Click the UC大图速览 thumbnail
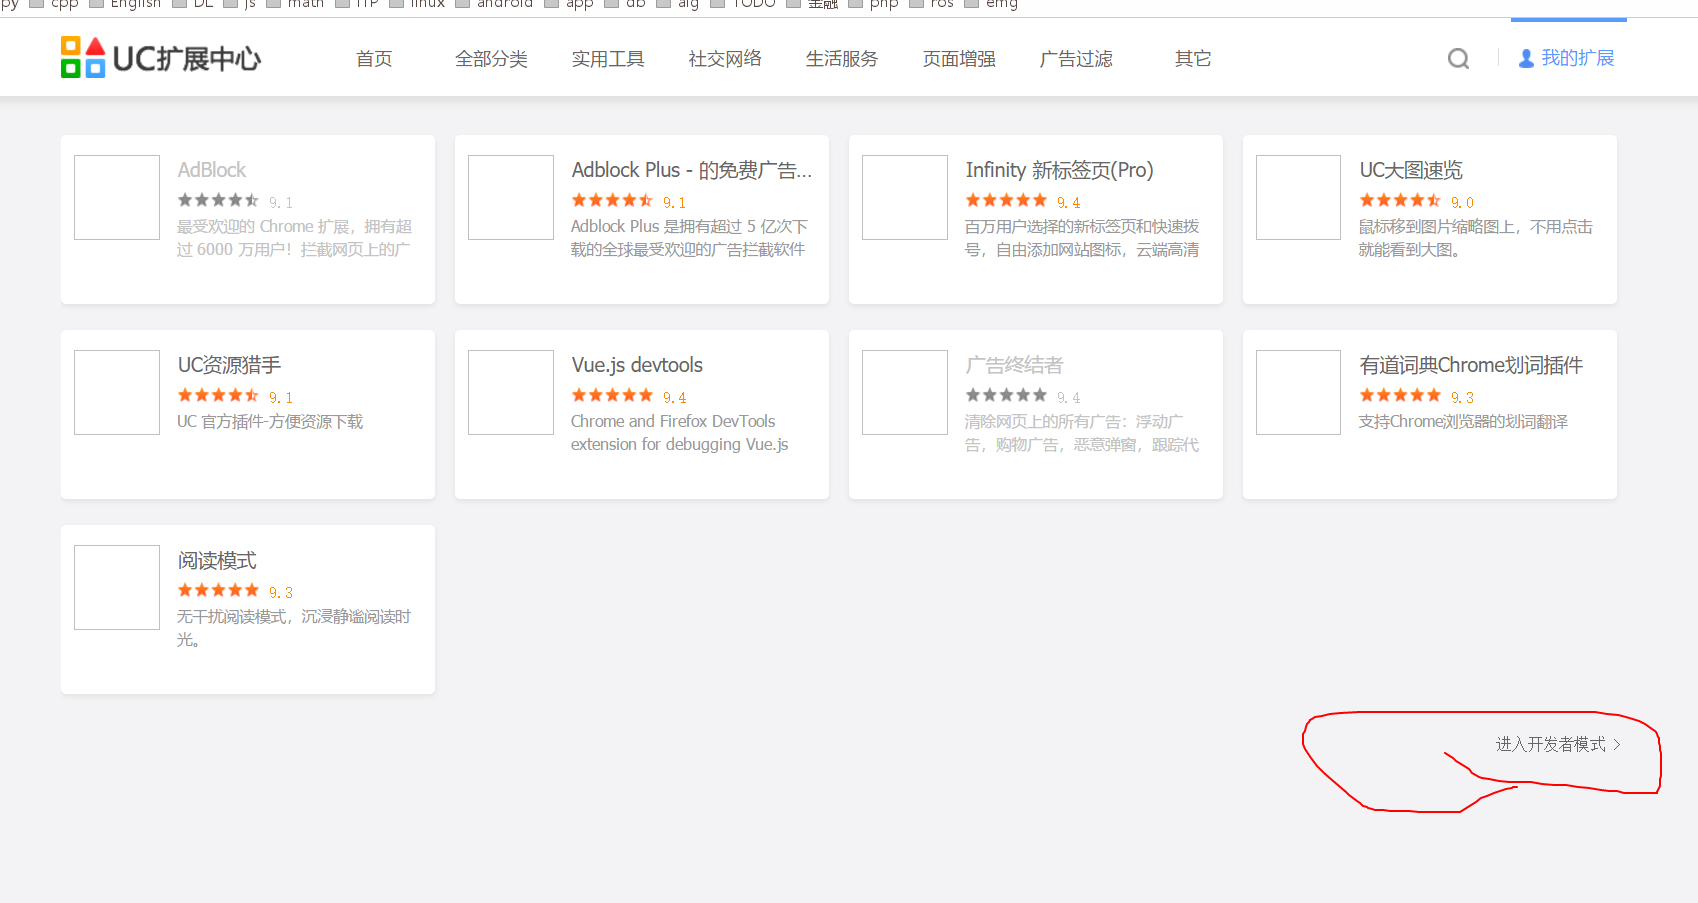Viewport: 1698px width, 903px height. [x=1298, y=197]
